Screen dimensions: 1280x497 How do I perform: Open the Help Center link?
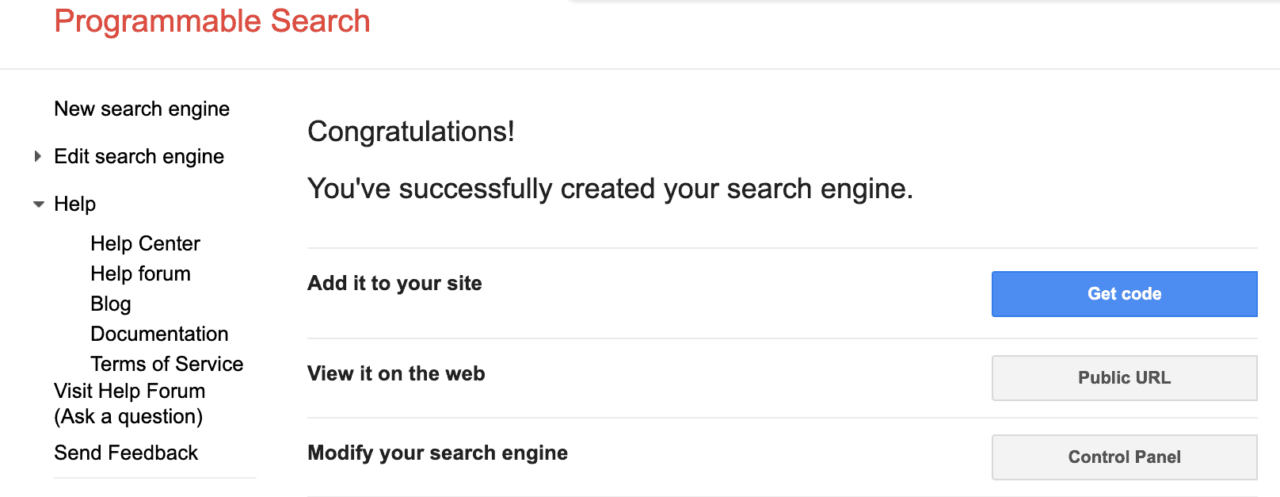[x=145, y=244]
